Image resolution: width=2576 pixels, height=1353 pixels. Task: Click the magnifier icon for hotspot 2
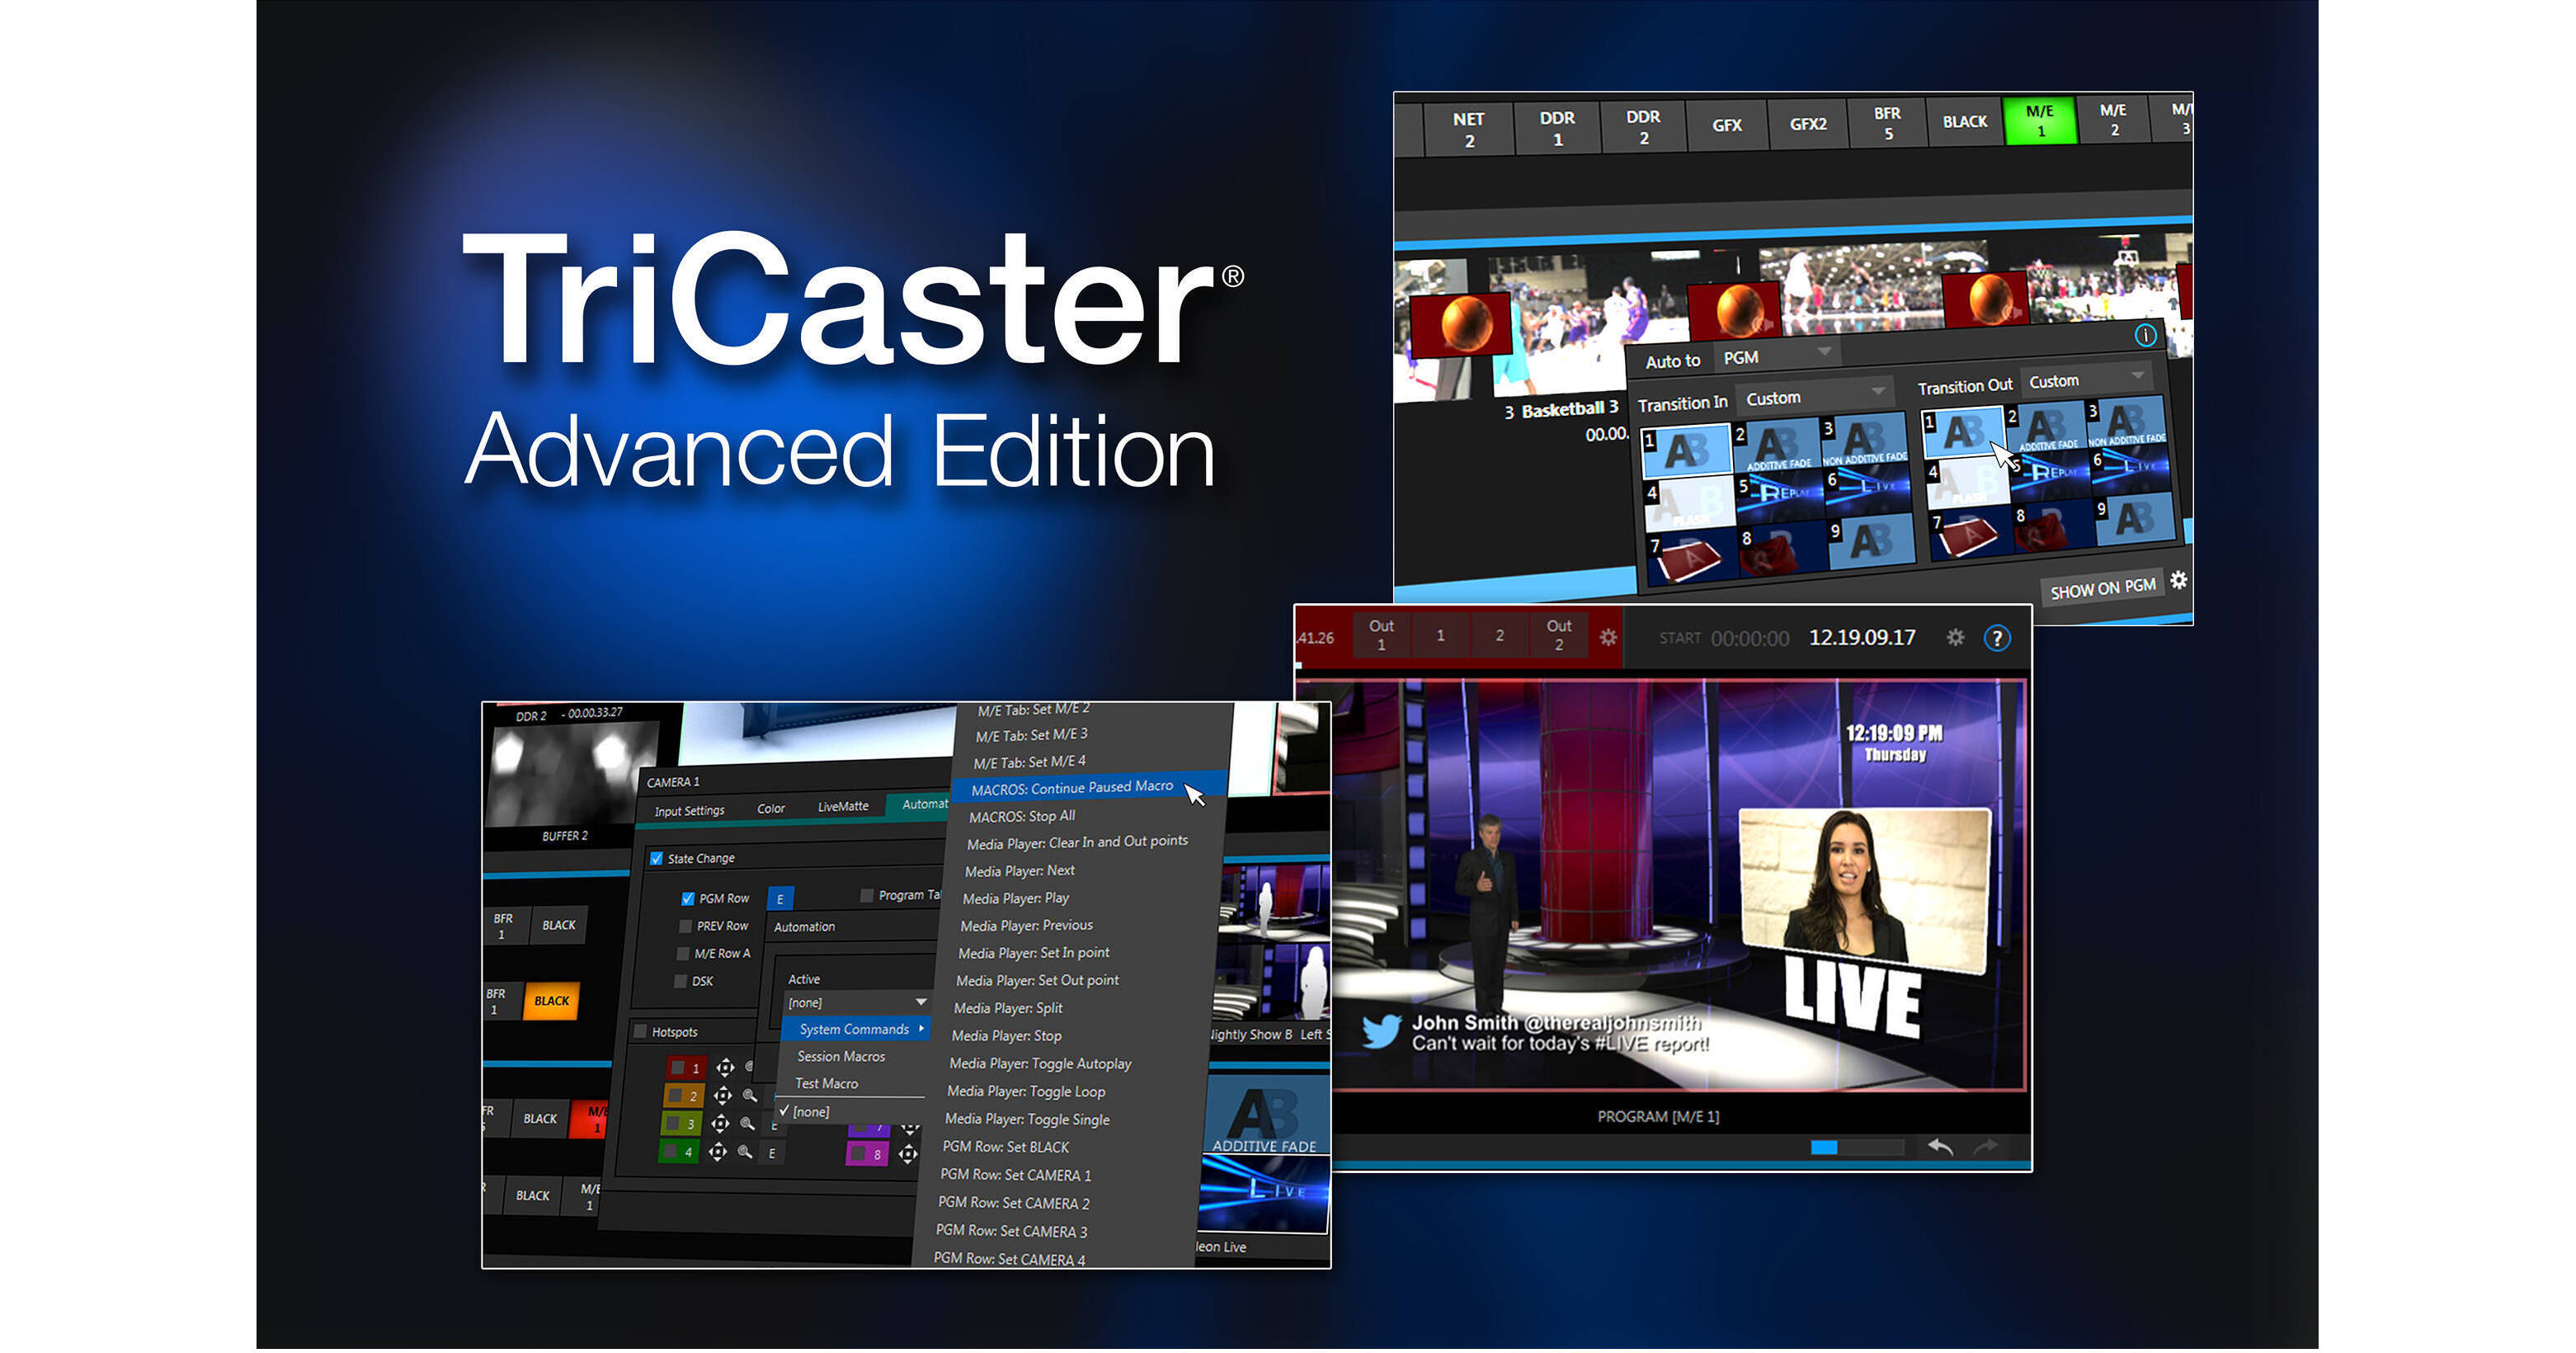[x=749, y=1096]
